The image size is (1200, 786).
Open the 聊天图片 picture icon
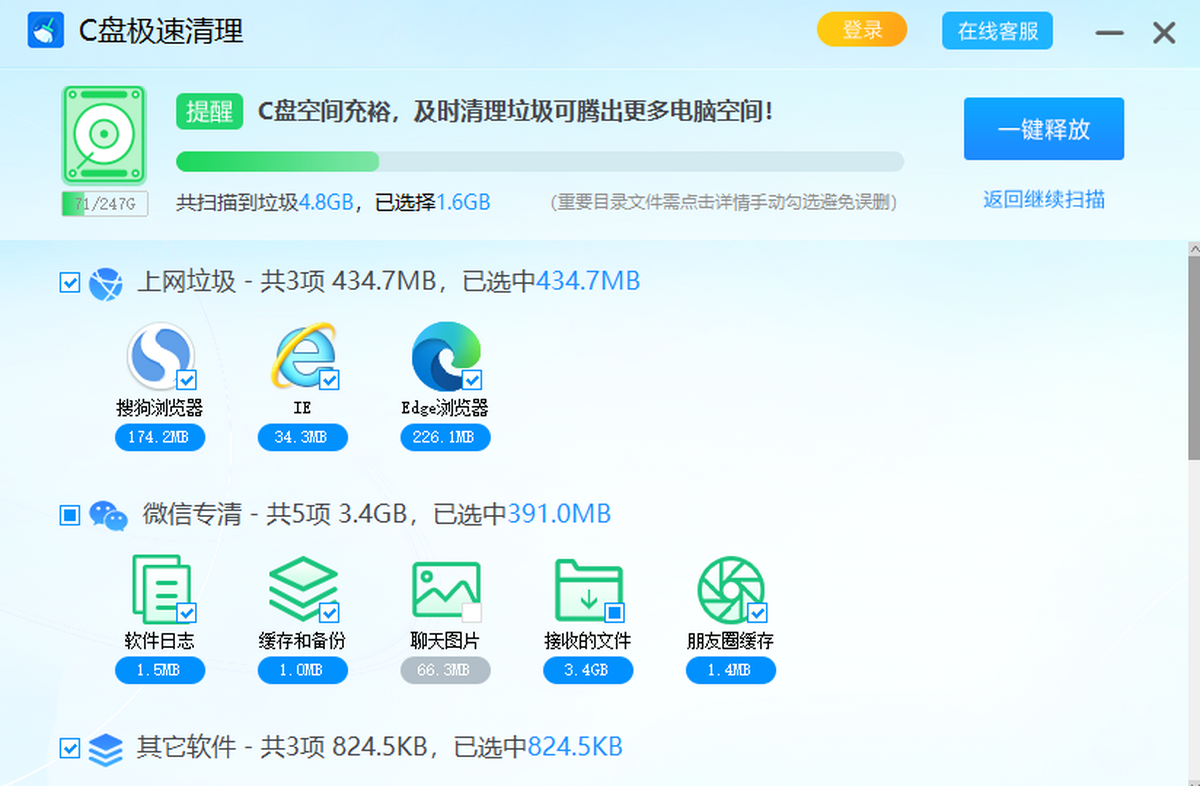click(x=445, y=590)
